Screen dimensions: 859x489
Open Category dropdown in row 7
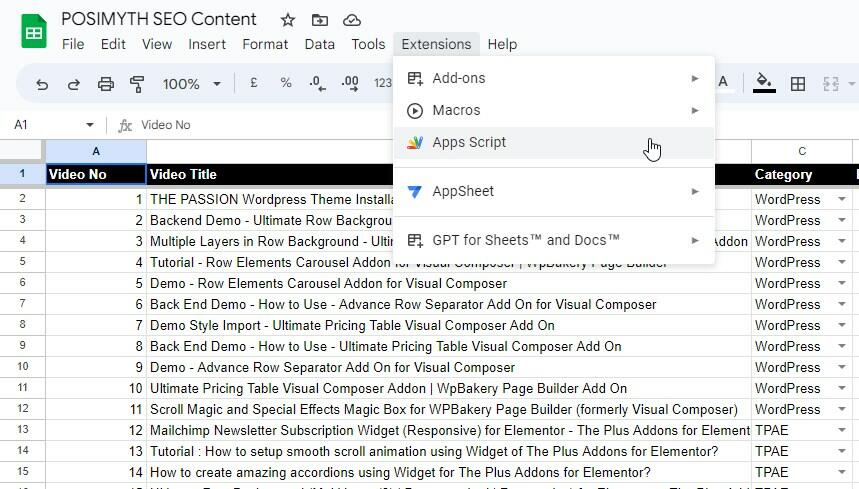842,304
